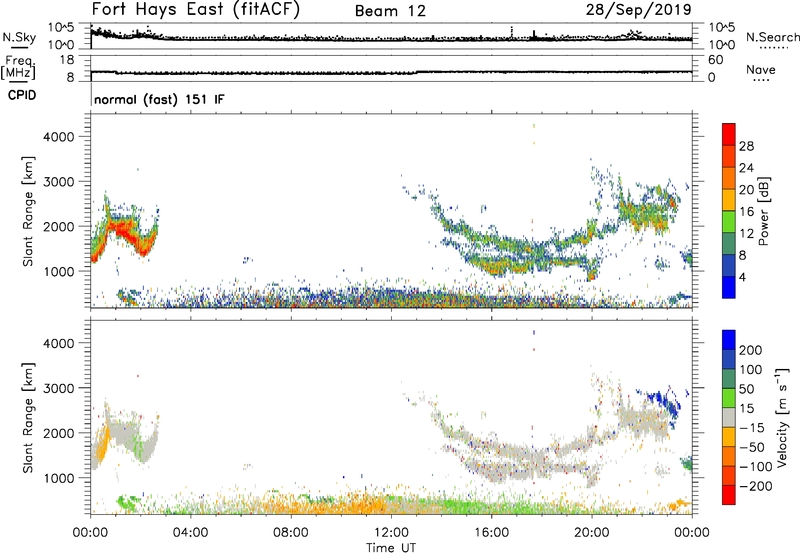Click the 'Beam 12' label

[390, 11]
